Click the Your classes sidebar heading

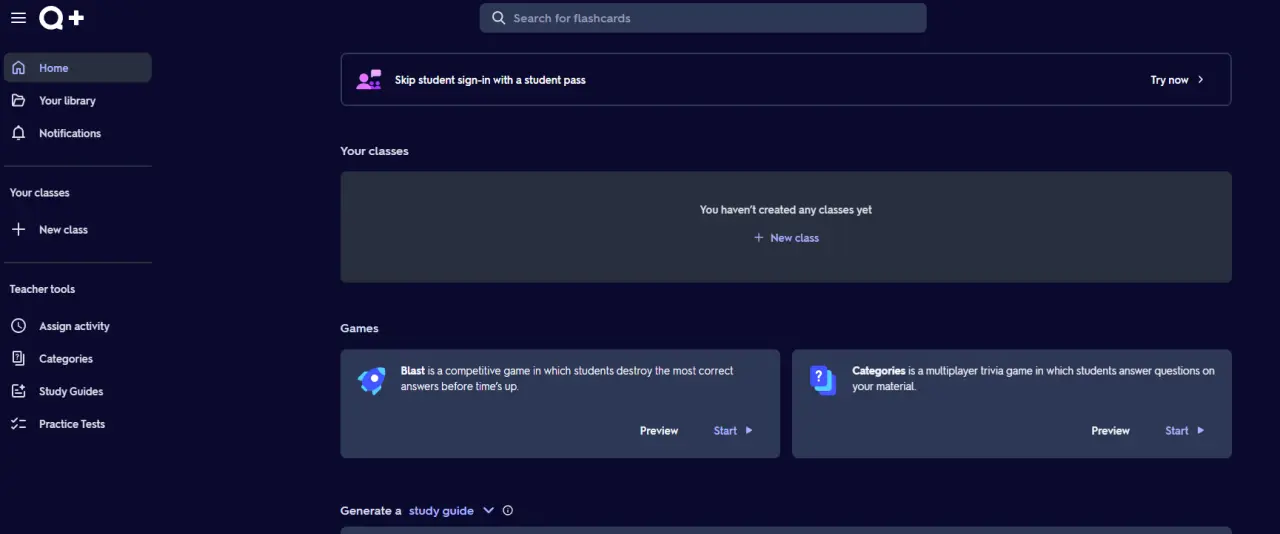pos(40,193)
